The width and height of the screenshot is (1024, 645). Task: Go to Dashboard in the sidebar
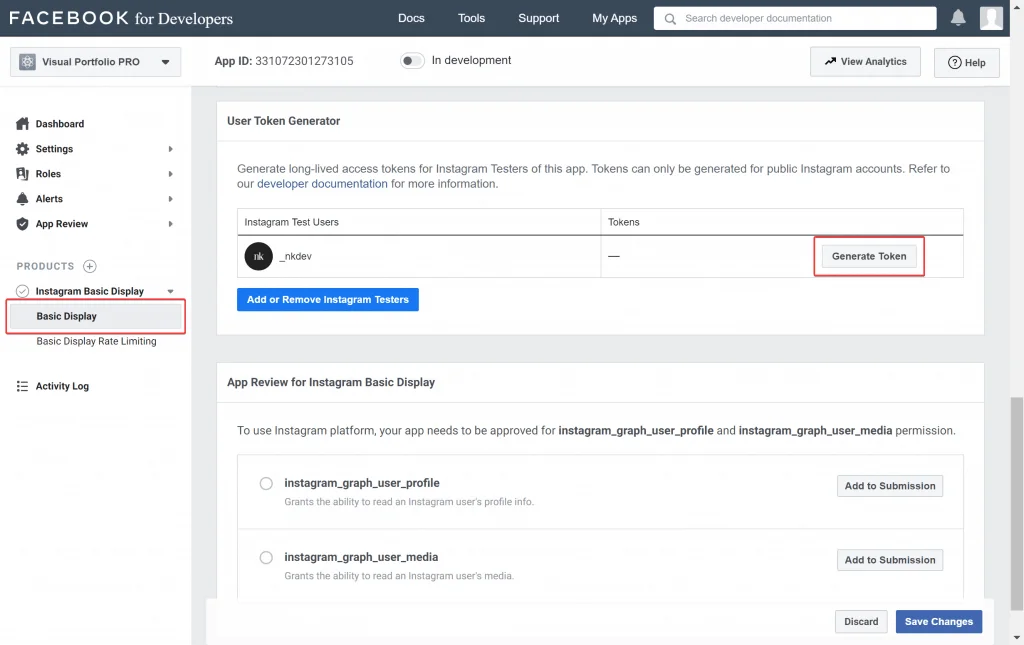pos(59,124)
